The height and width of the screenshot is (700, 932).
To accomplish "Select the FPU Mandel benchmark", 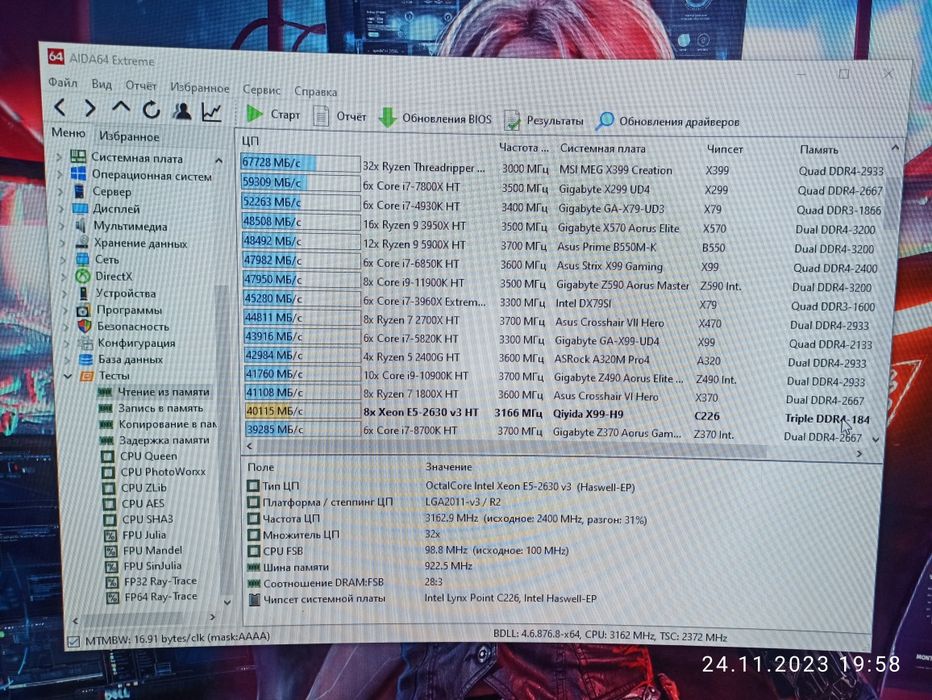I will pyautogui.click(x=144, y=550).
